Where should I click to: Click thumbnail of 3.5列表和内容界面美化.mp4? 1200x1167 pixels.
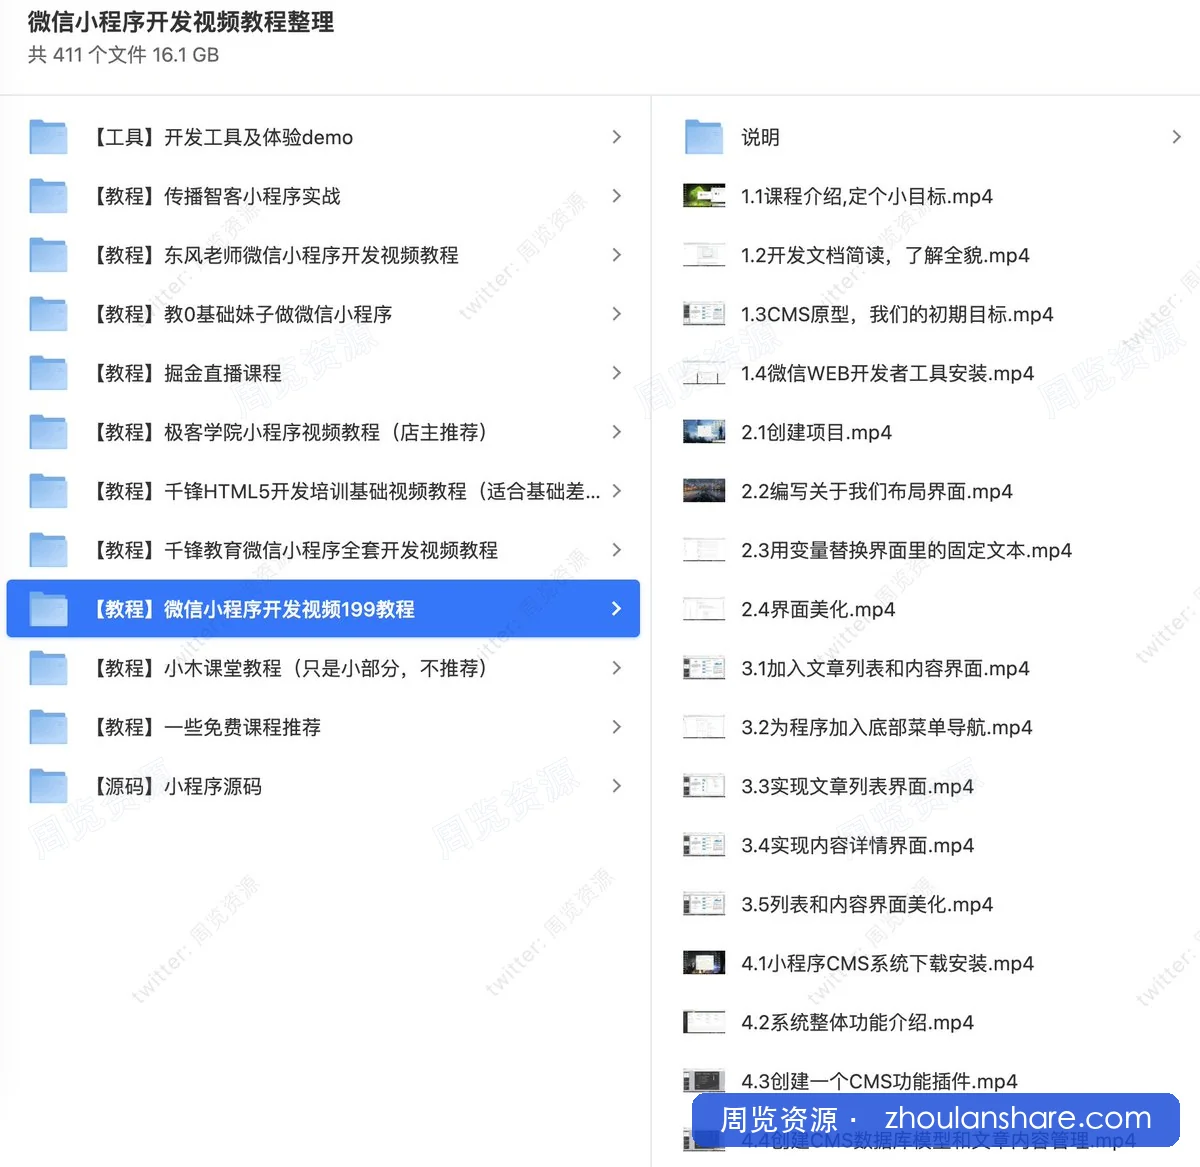pyautogui.click(x=704, y=904)
